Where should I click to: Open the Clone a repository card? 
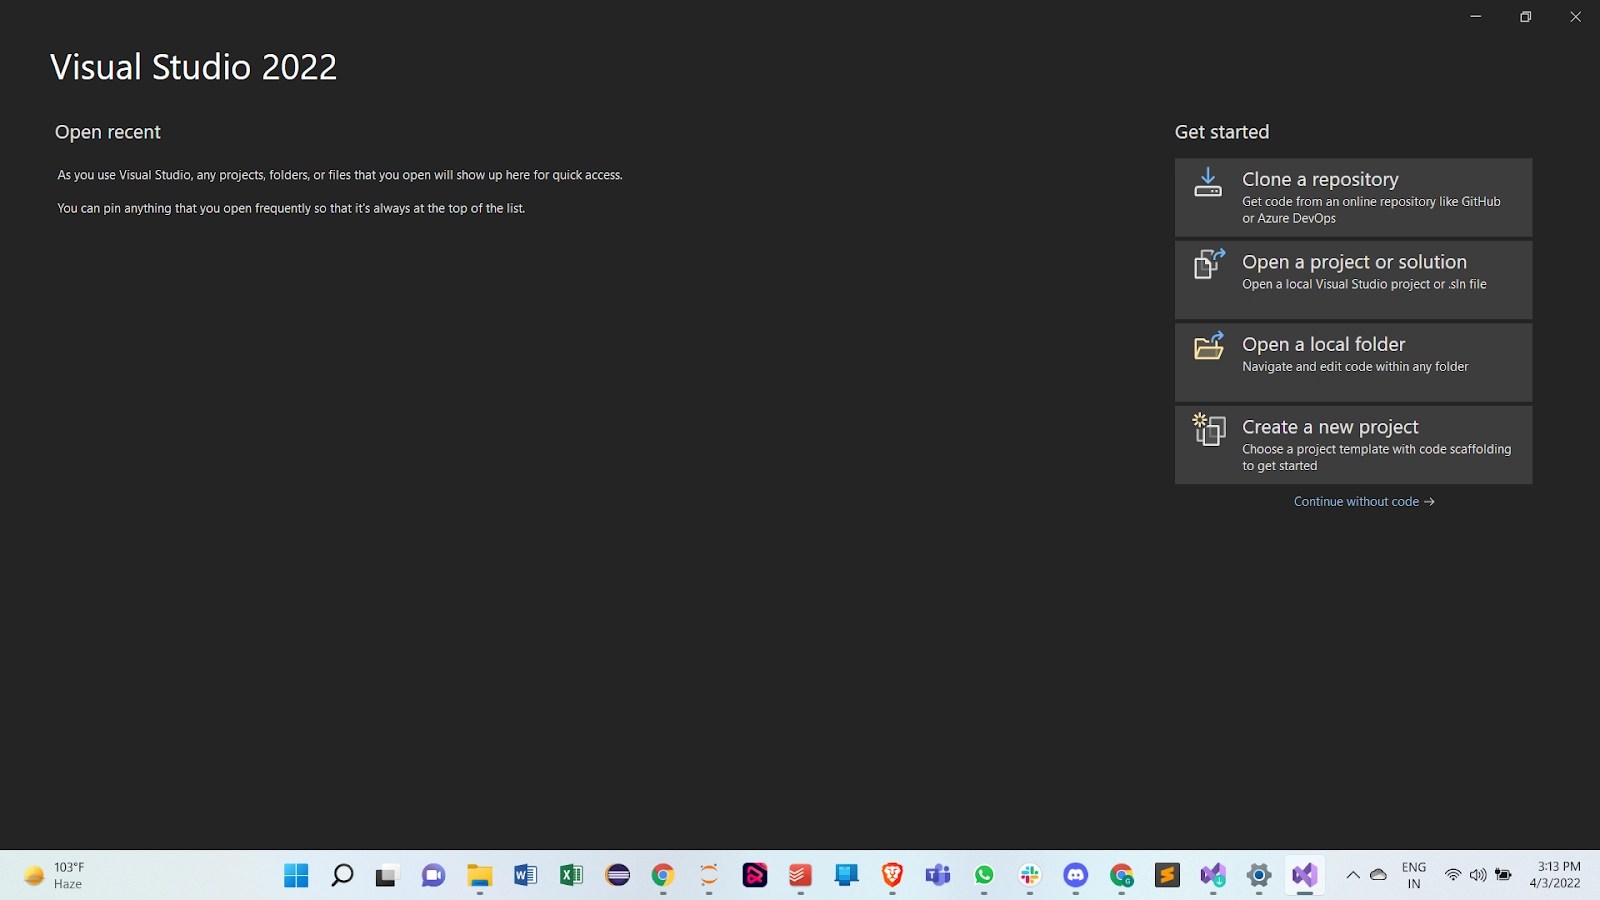[1353, 197]
